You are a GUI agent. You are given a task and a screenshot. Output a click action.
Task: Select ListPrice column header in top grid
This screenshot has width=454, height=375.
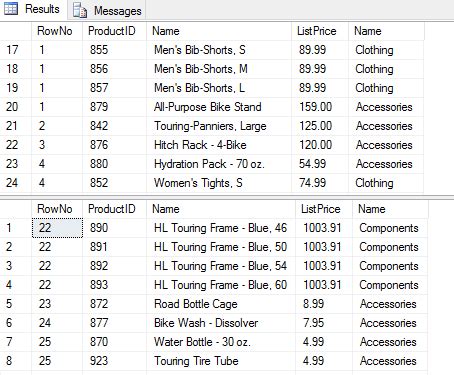tap(320, 31)
